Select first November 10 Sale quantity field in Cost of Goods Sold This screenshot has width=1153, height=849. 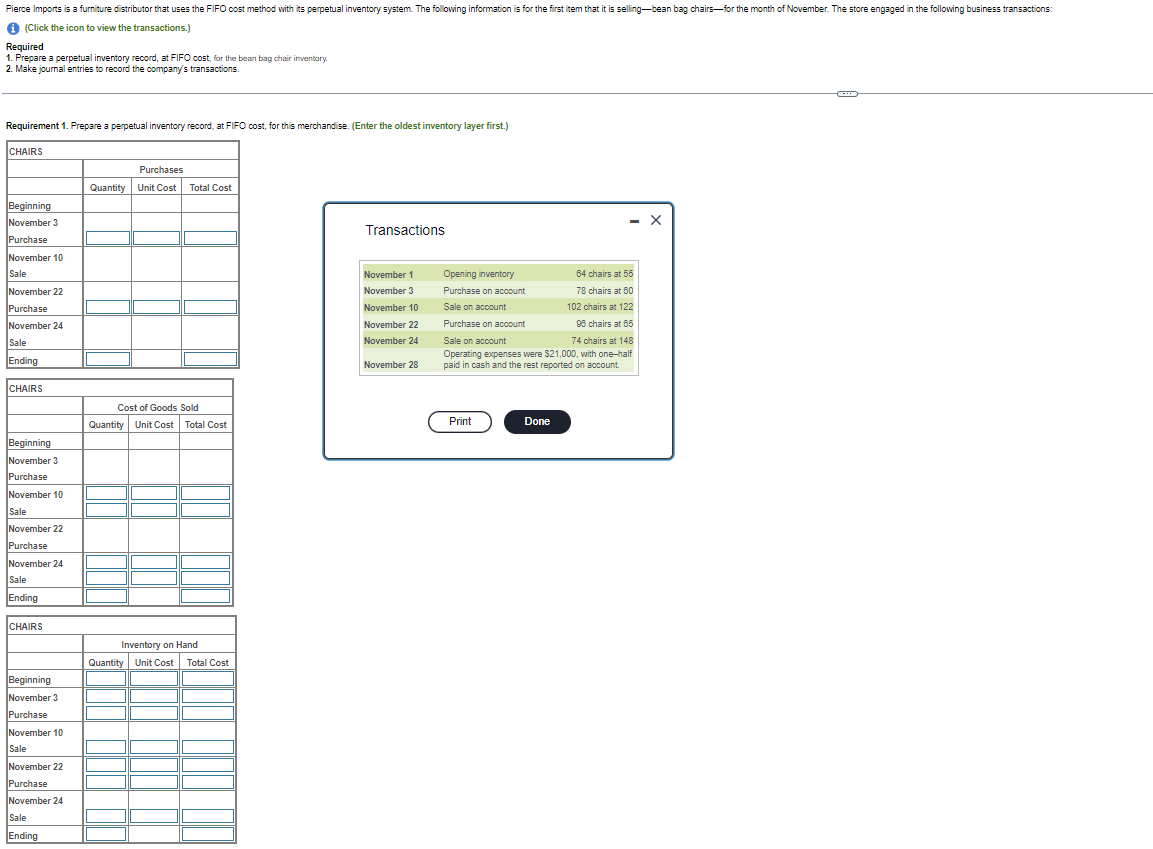tap(107, 493)
